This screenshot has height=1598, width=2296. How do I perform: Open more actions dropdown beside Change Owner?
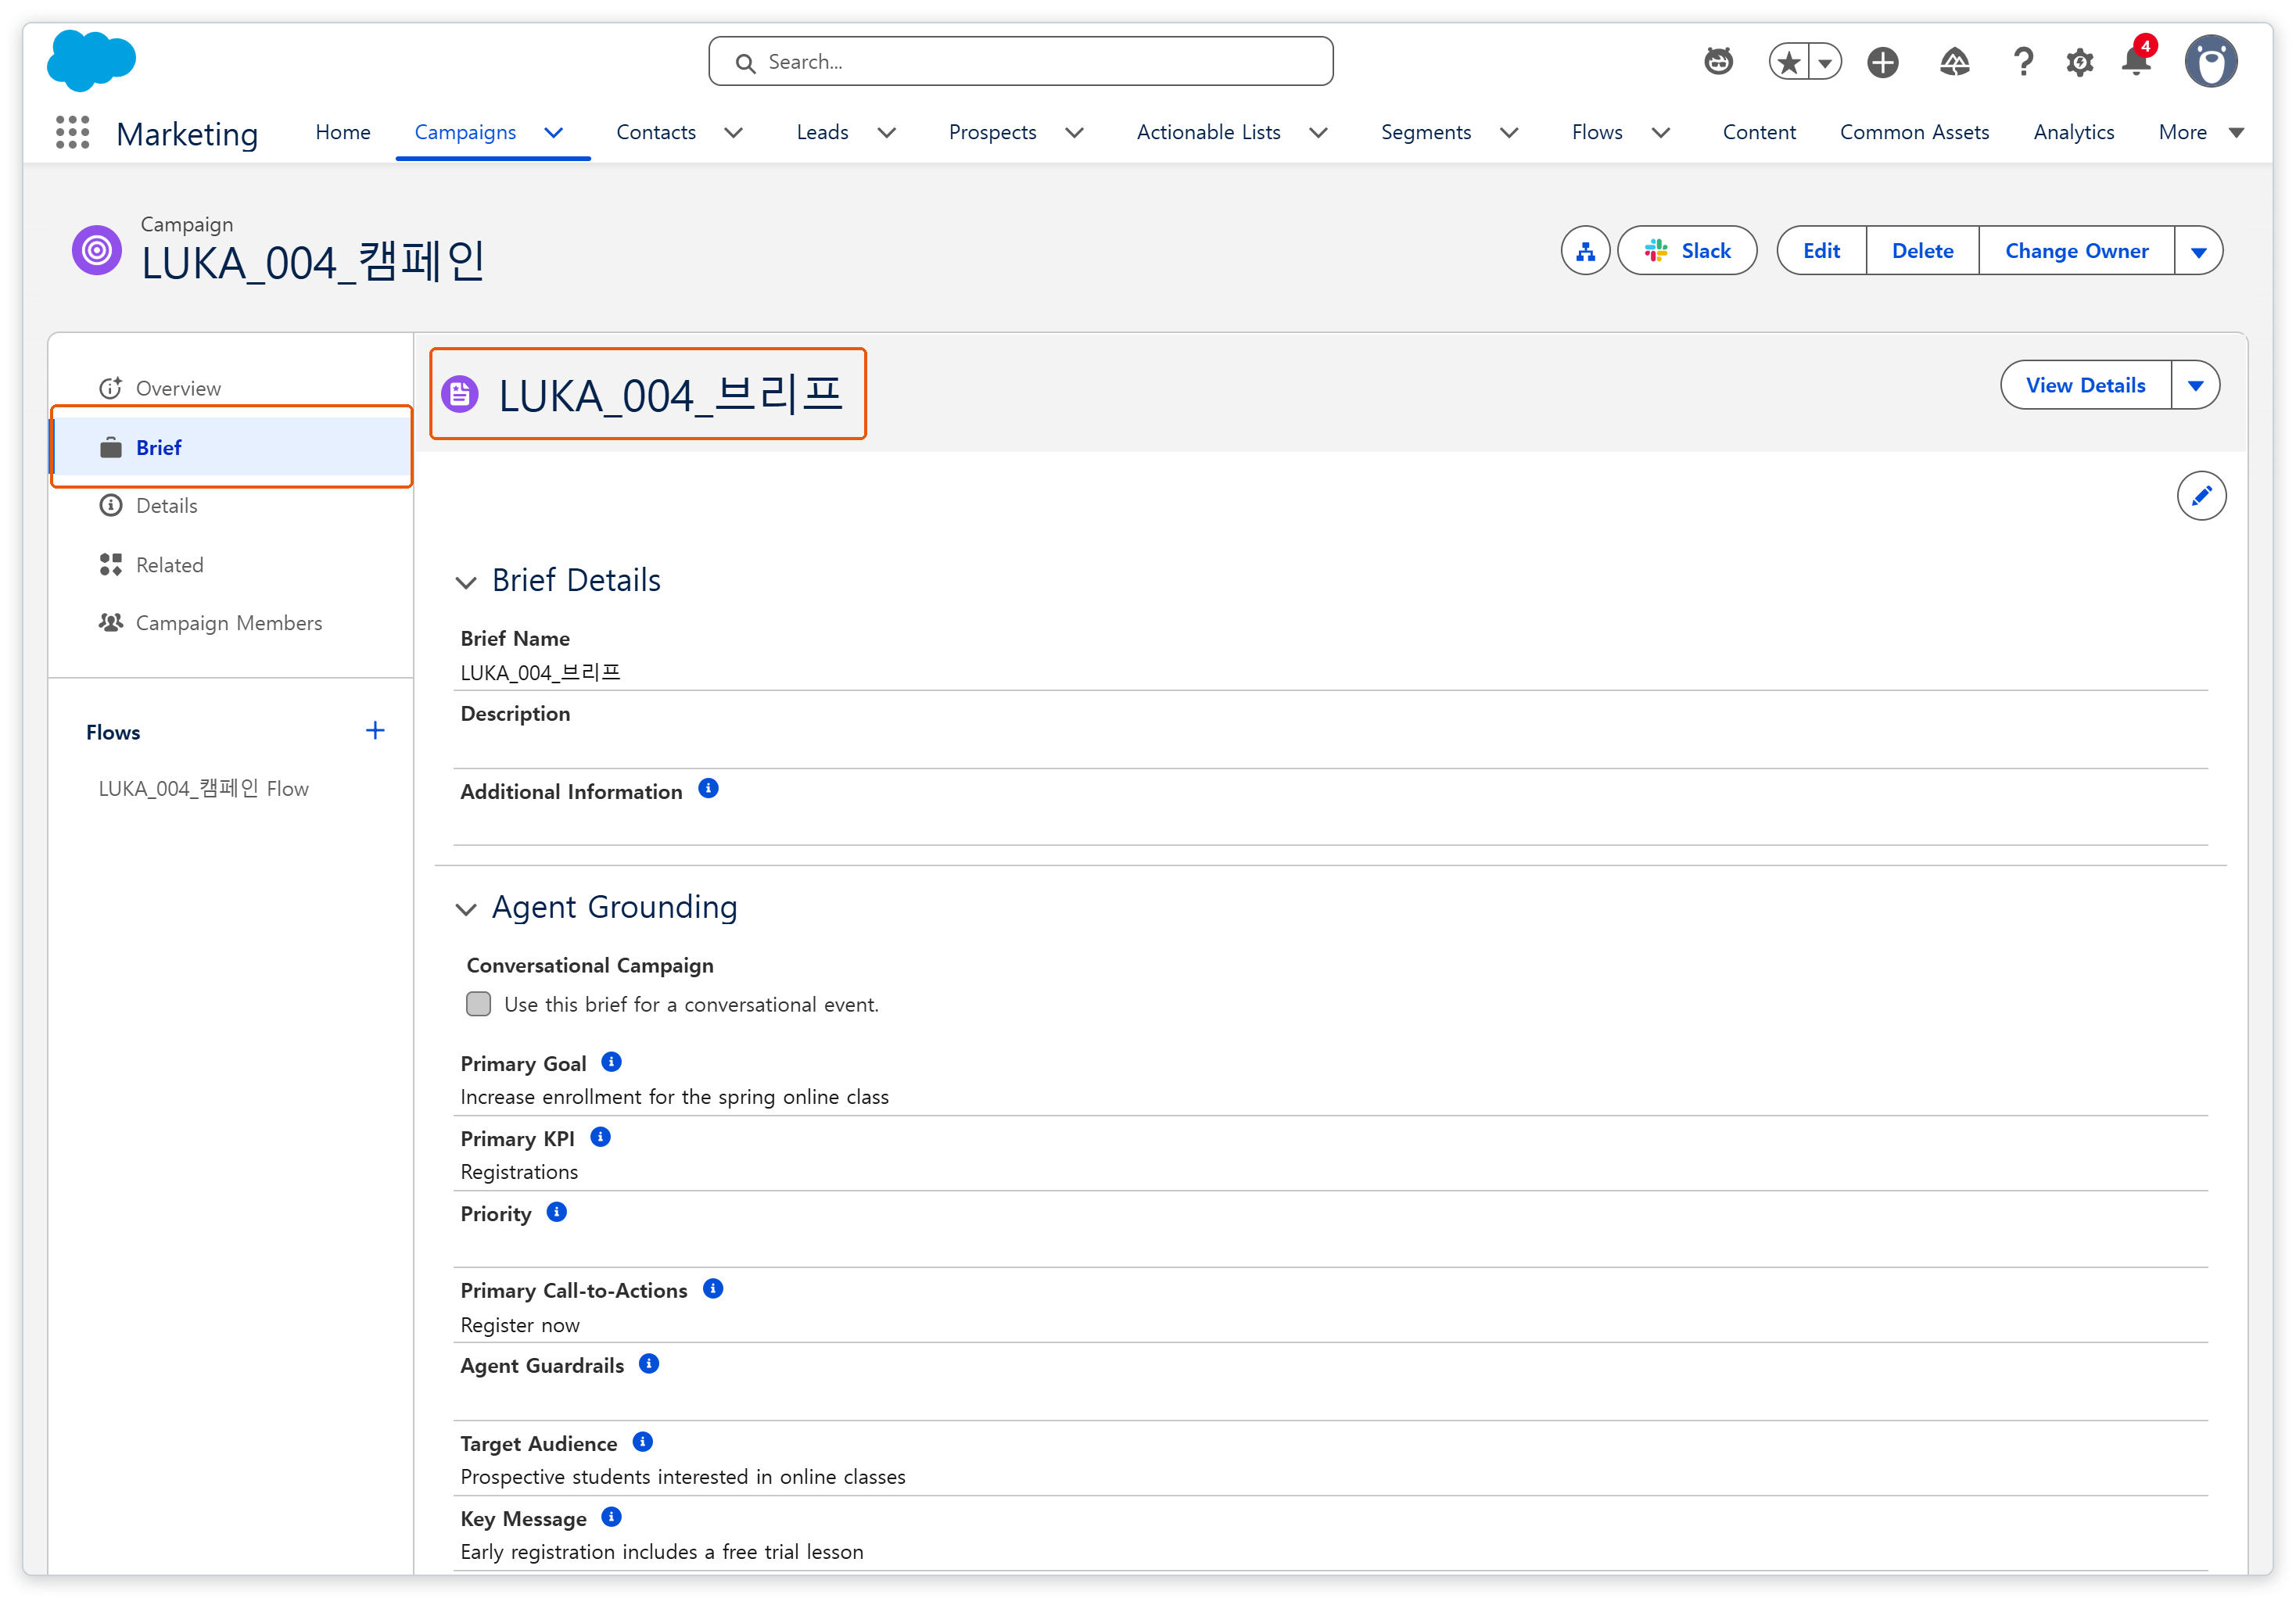[2199, 251]
